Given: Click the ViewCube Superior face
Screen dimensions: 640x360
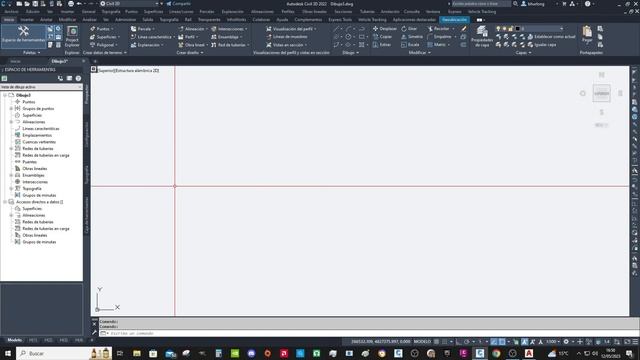Looking at the screenshot, I should point(602,93).
